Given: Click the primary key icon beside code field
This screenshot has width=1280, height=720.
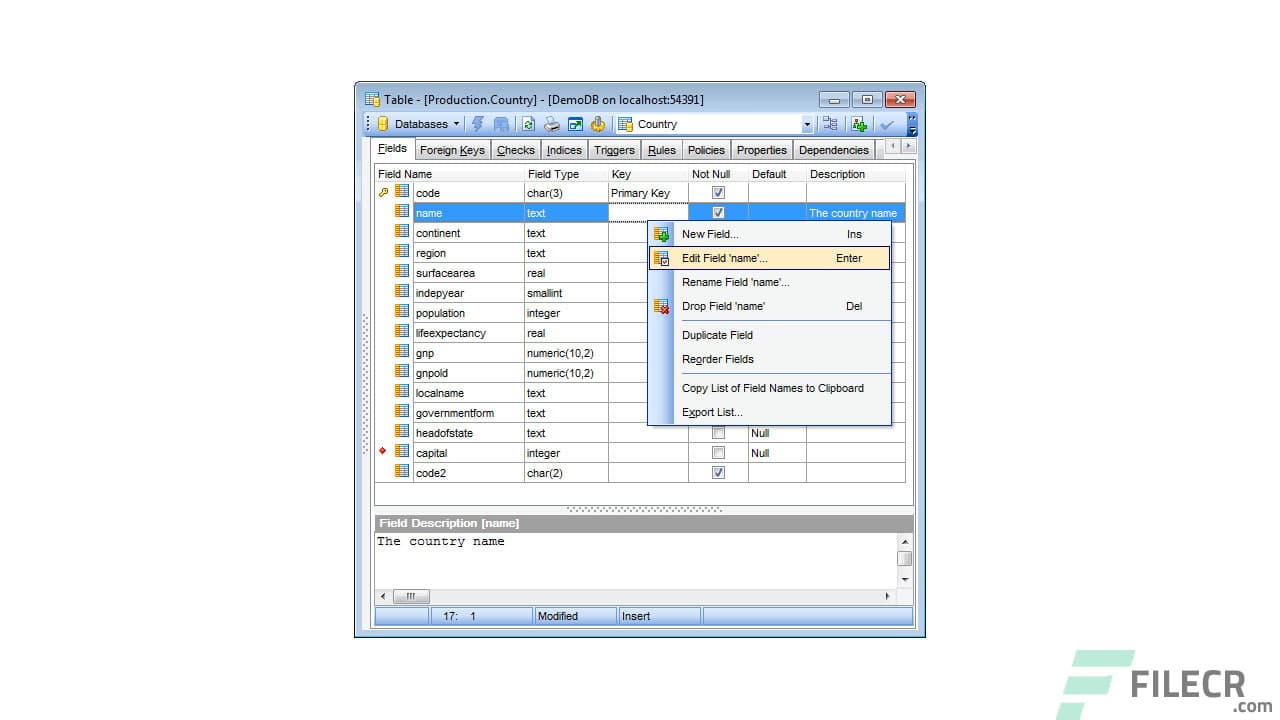Looking at the screenshot, I should coord(384,192).
